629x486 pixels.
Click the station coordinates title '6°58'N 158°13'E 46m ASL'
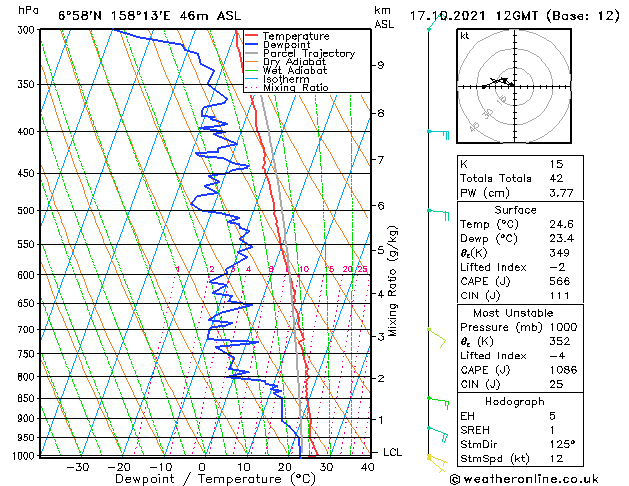click(x=150, y=16)
